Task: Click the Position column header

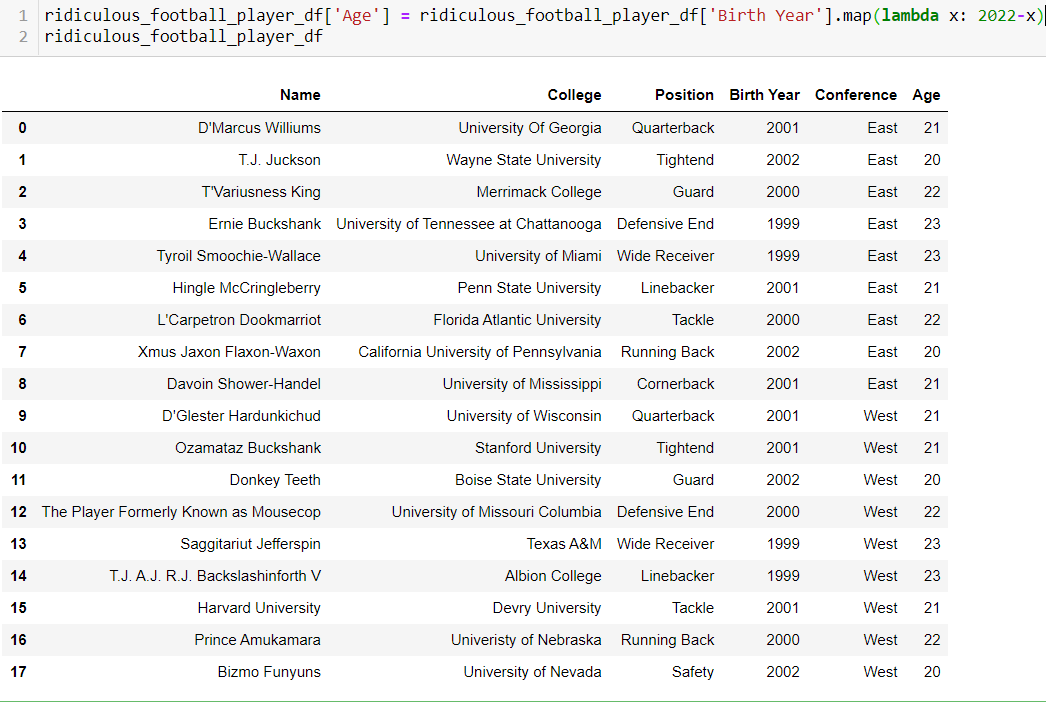Action: pyautogui.click(x=684, y=95)
